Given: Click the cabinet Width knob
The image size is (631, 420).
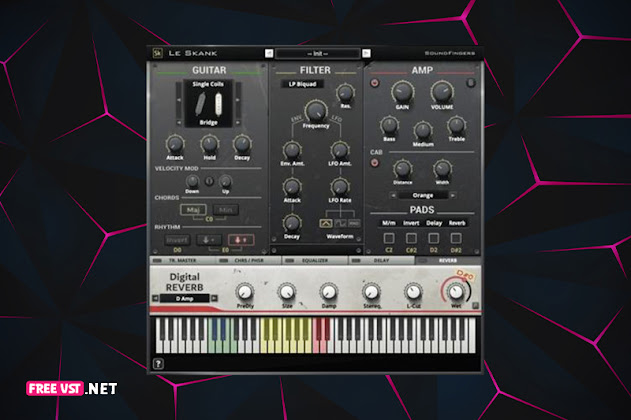Looking at the screenshot, I should [x=442, y=169].
